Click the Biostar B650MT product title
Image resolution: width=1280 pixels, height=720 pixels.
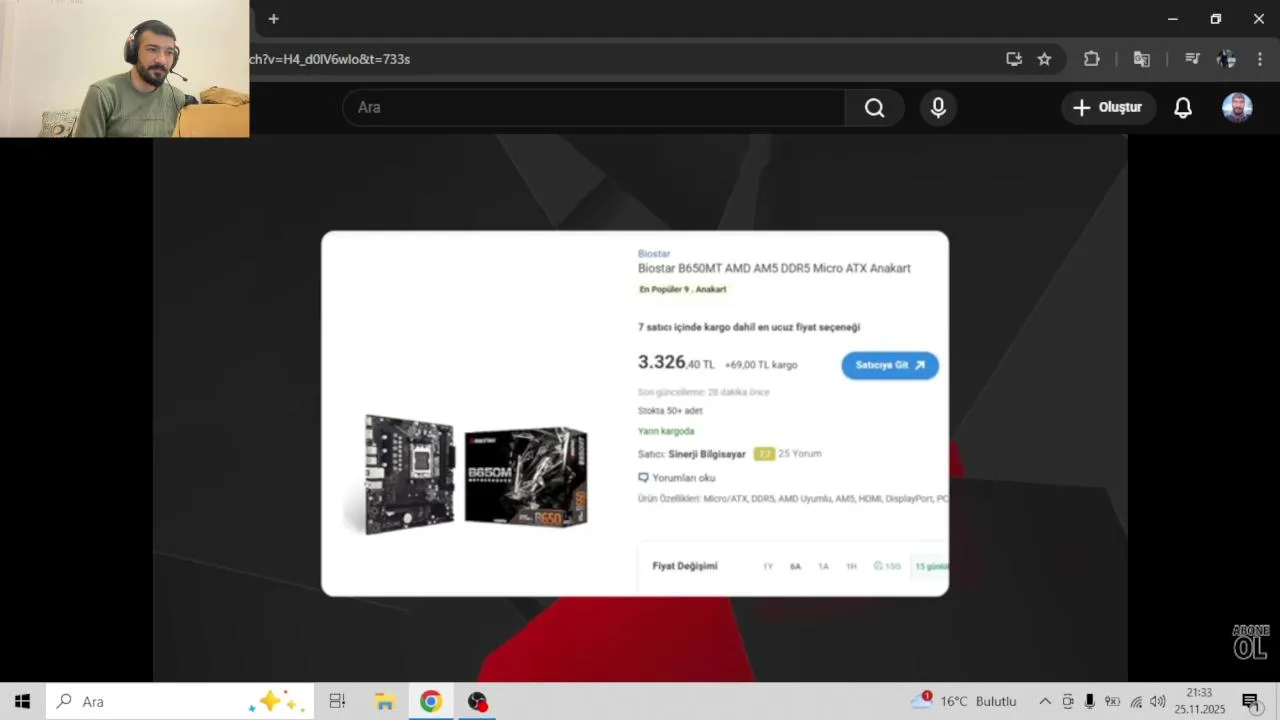[x=774, y=268]
